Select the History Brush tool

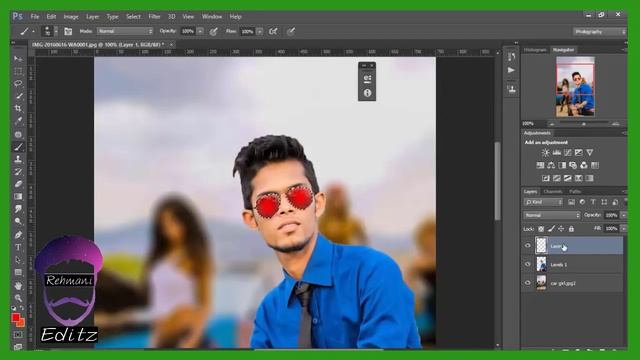point(18,172)
